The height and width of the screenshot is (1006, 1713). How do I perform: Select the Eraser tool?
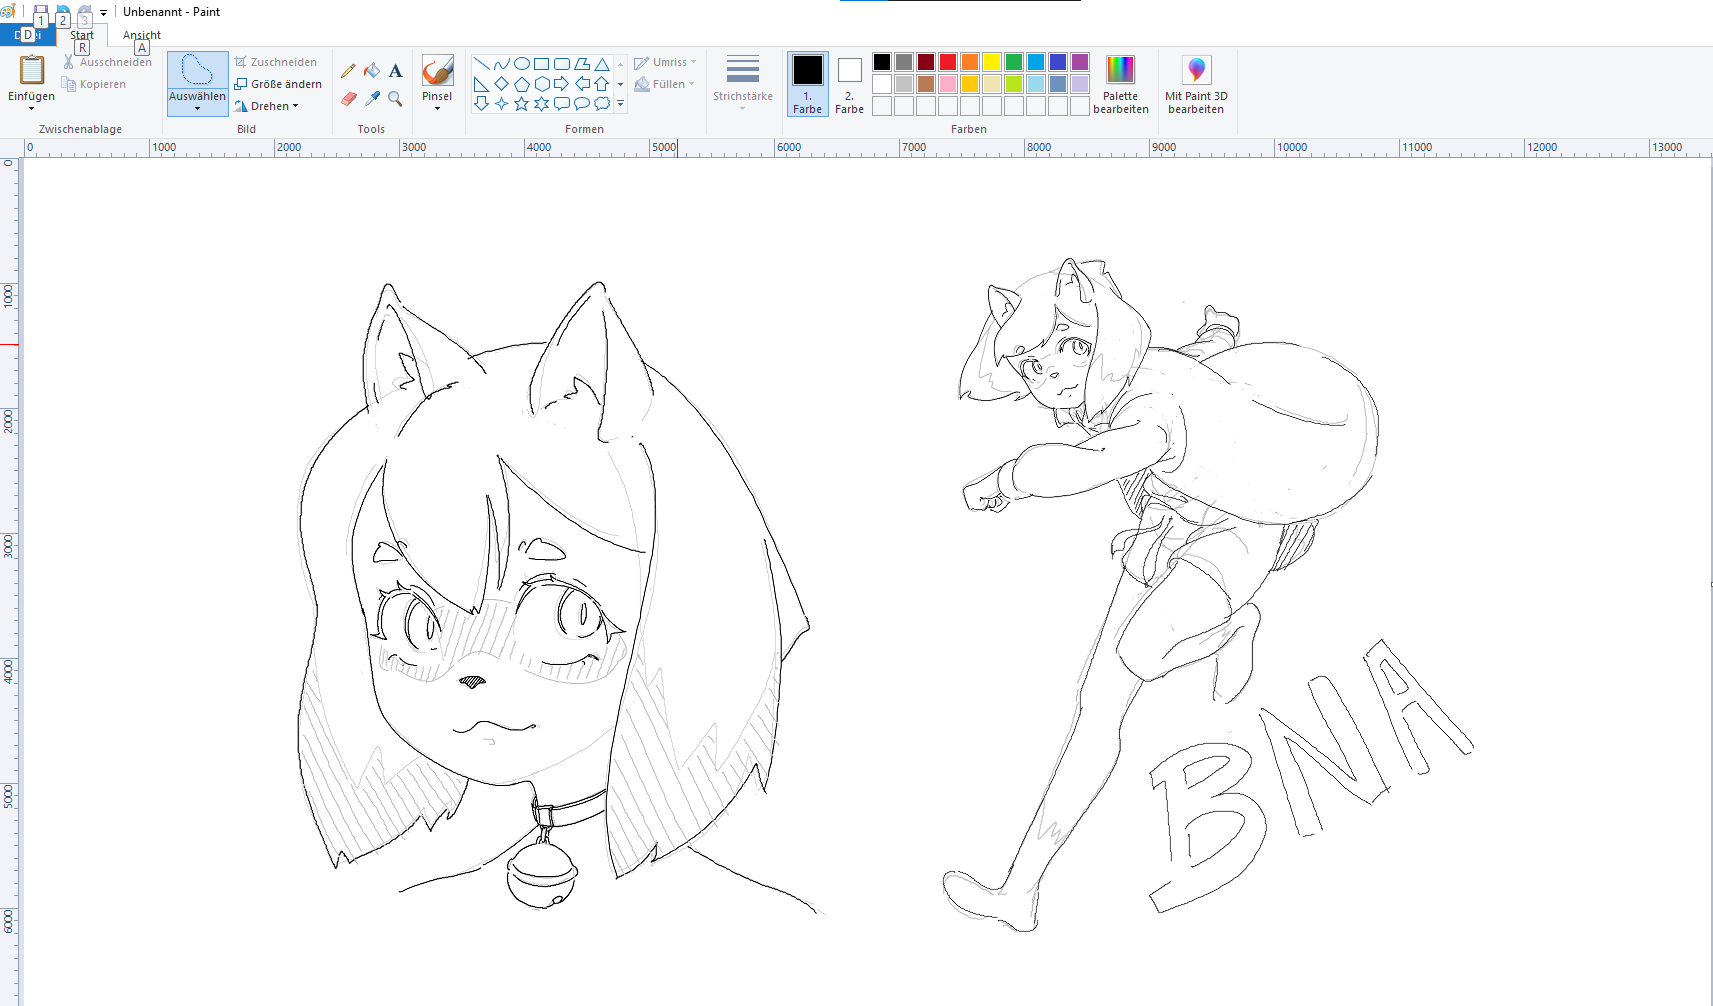348,98
